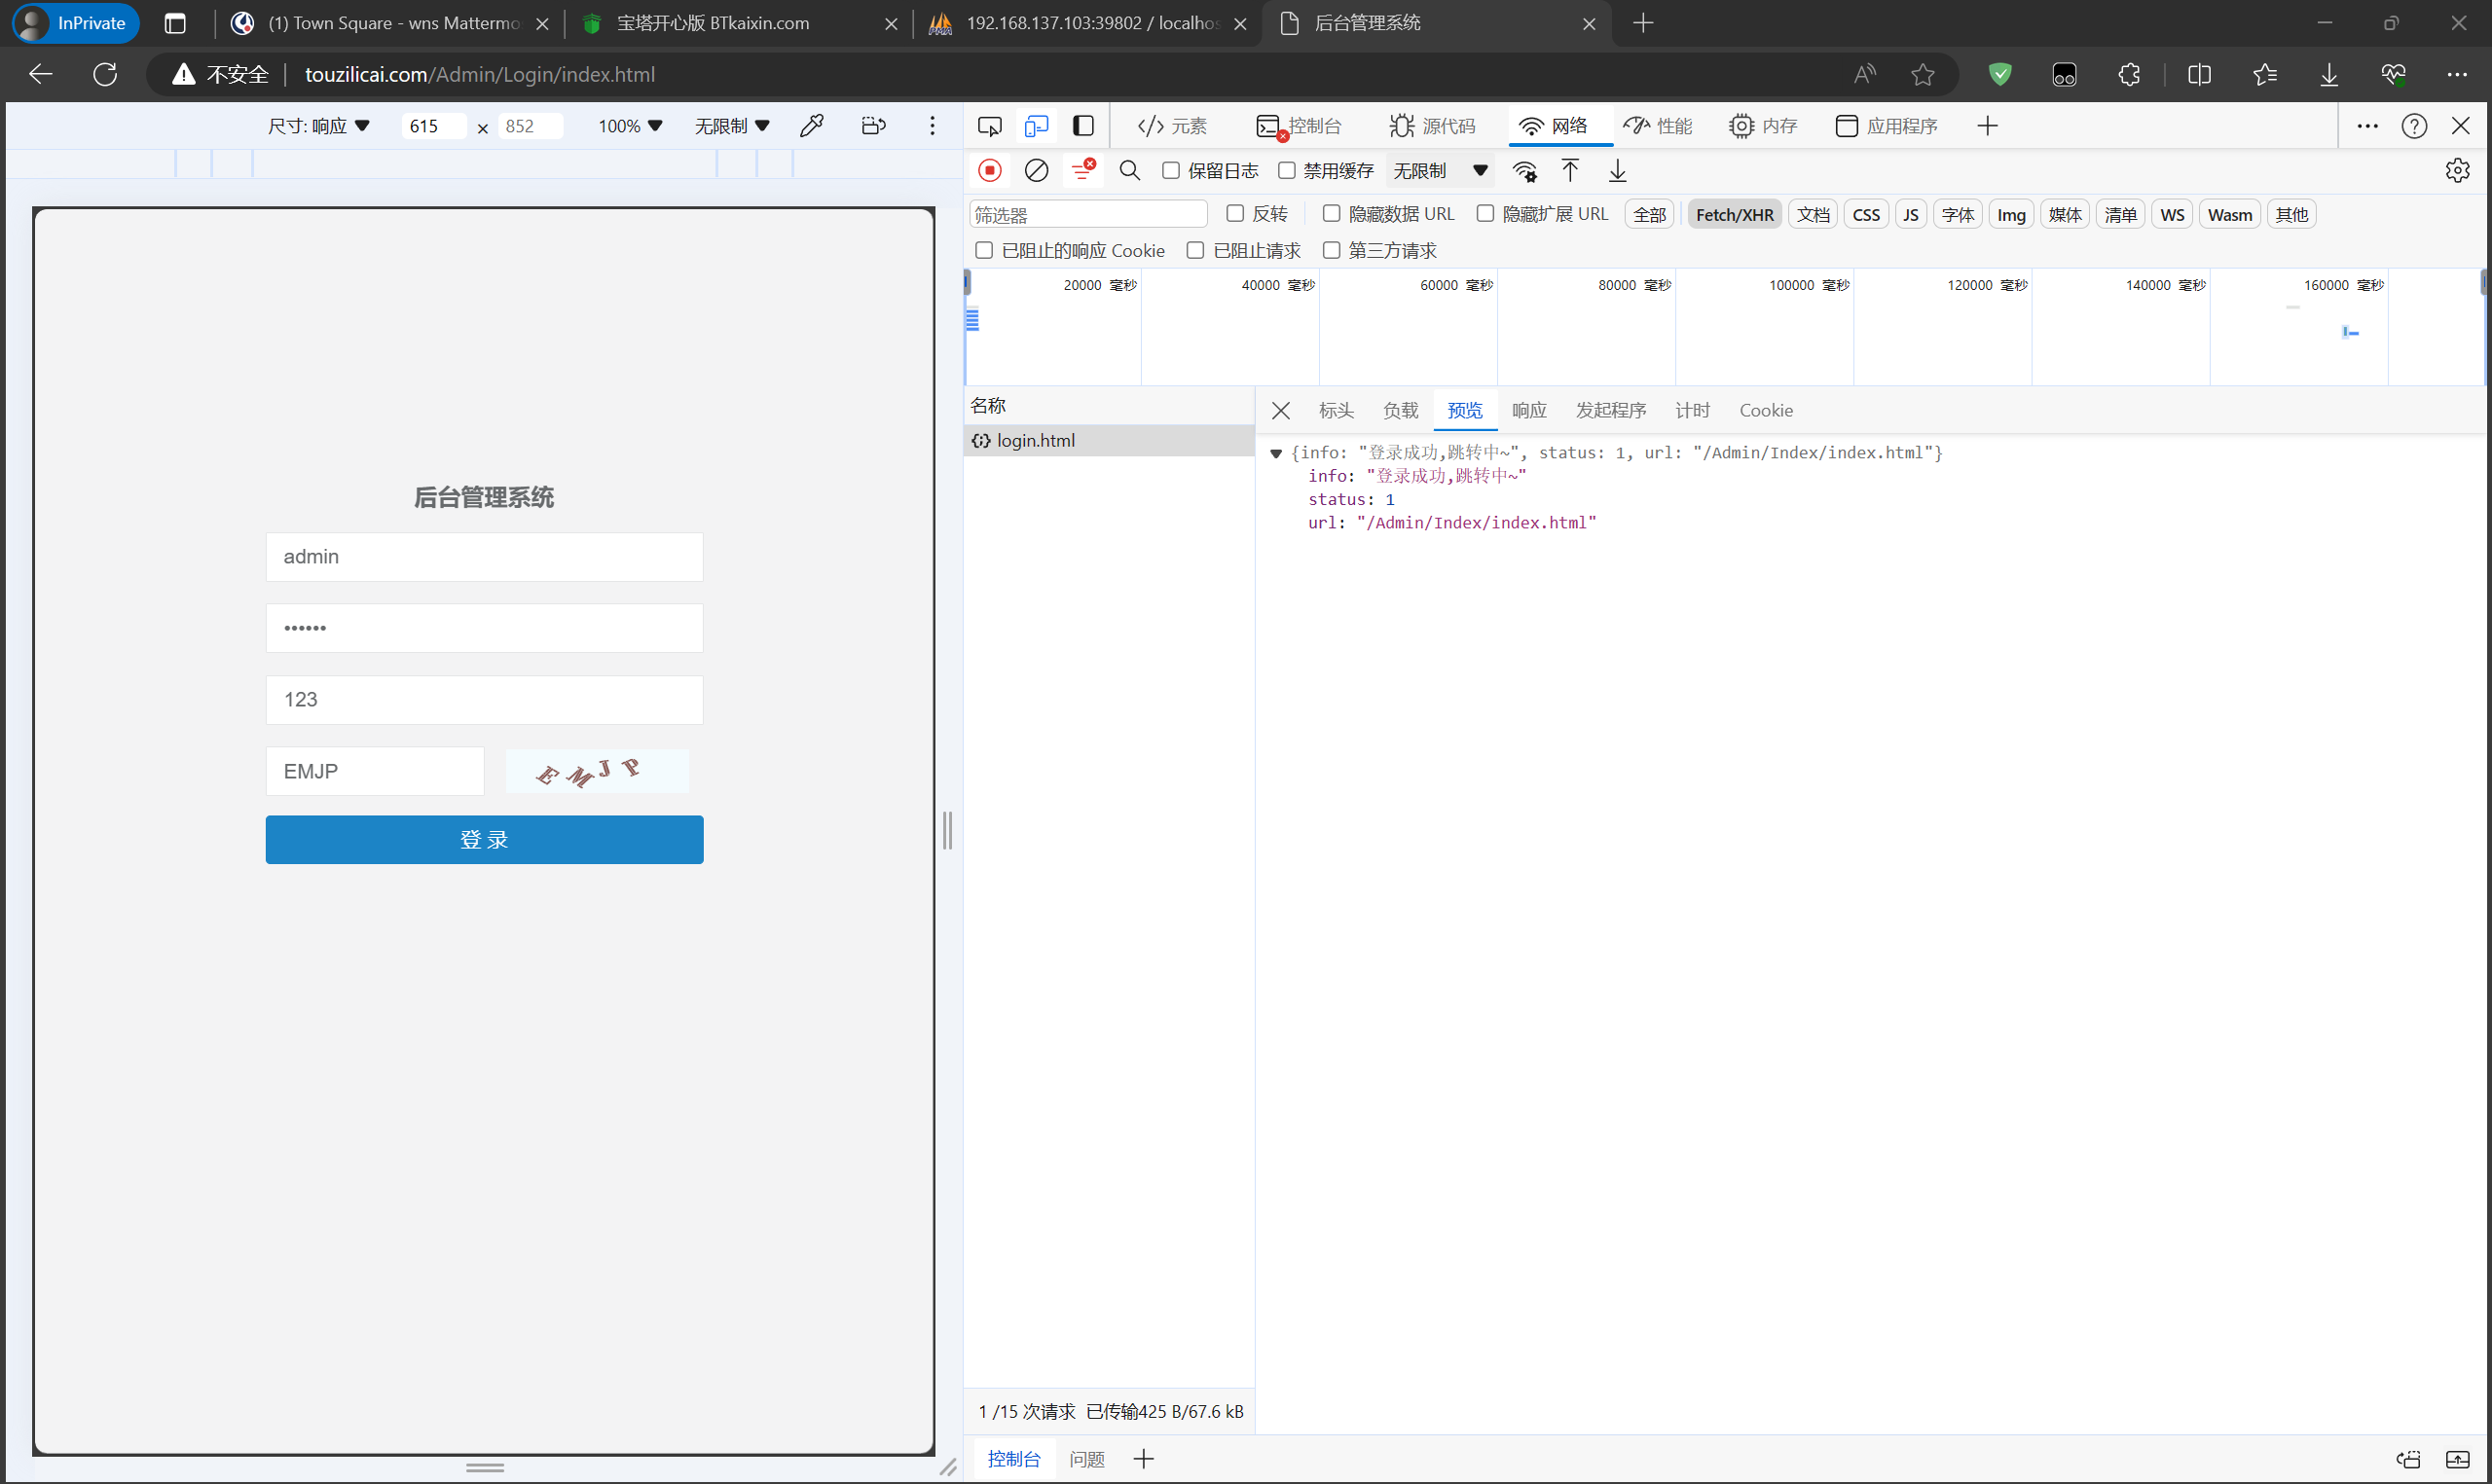The width and height of the screenshot is (2492, 1484).
Task: Add page to favorites star
Action: click(1922, 74)
